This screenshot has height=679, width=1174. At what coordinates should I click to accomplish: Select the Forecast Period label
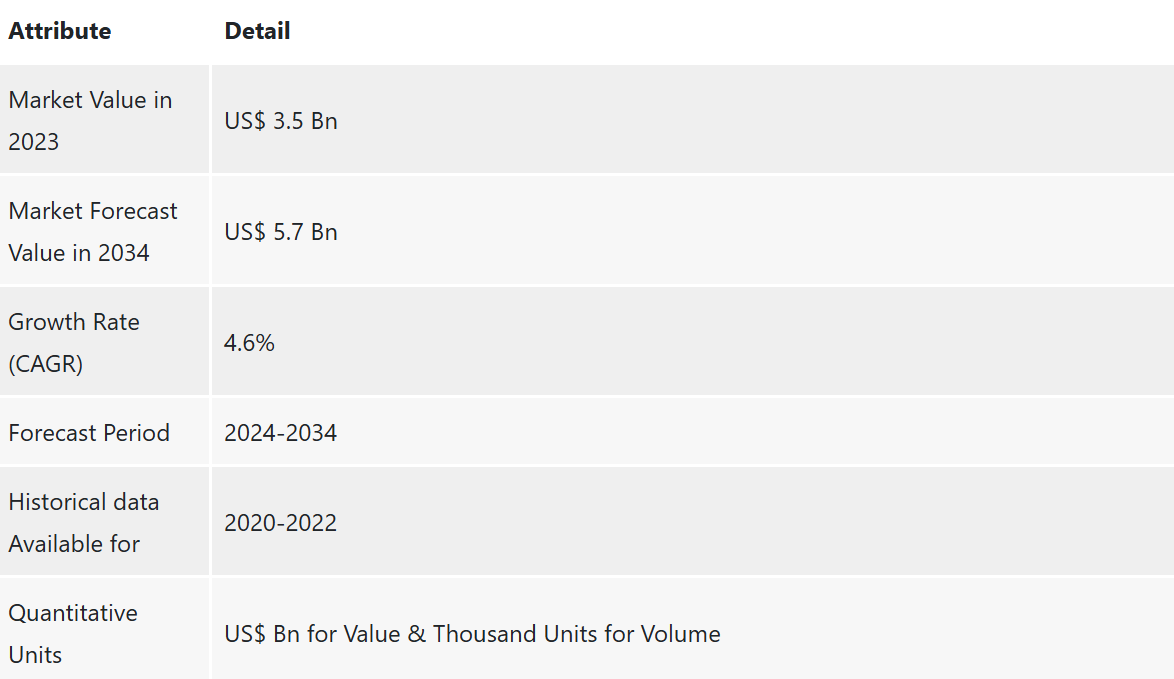coord(89,433)
